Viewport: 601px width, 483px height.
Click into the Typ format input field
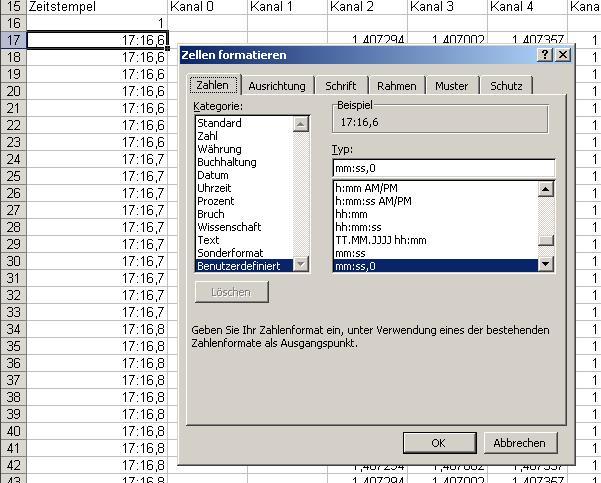pyautogui.click(x=443, y=168)
